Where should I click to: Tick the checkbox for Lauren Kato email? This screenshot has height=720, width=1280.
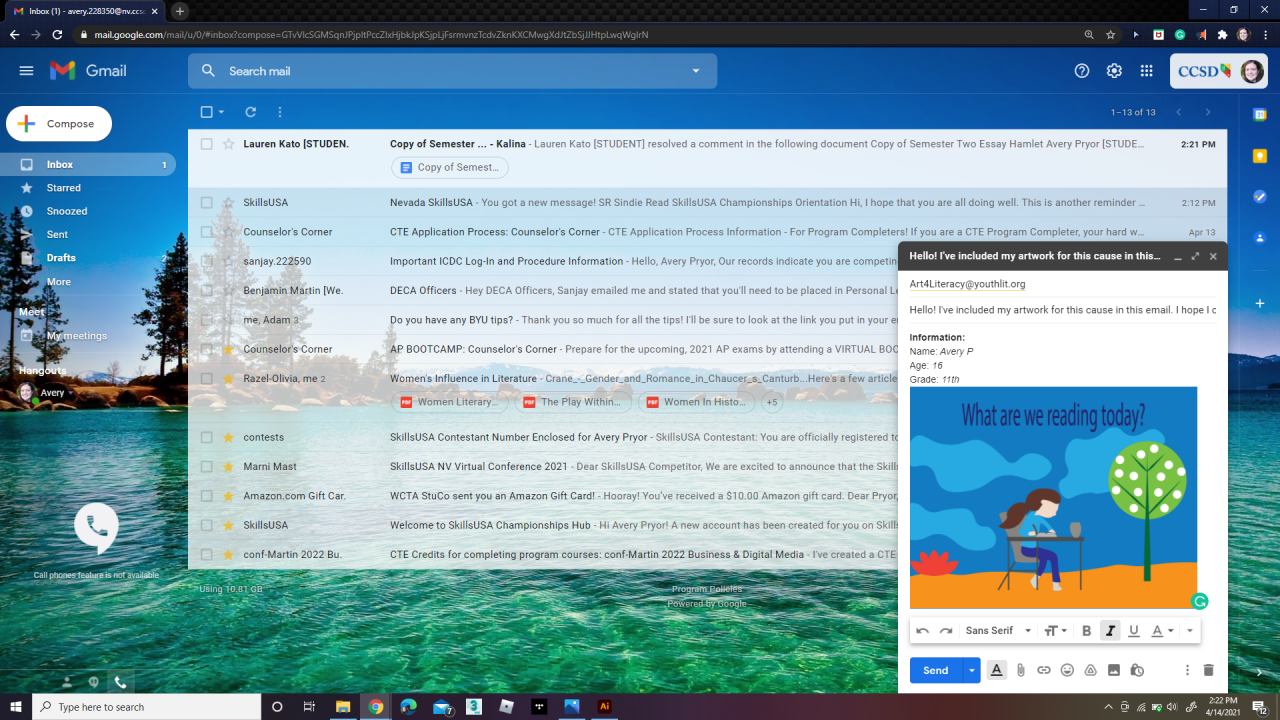[206, 144]
